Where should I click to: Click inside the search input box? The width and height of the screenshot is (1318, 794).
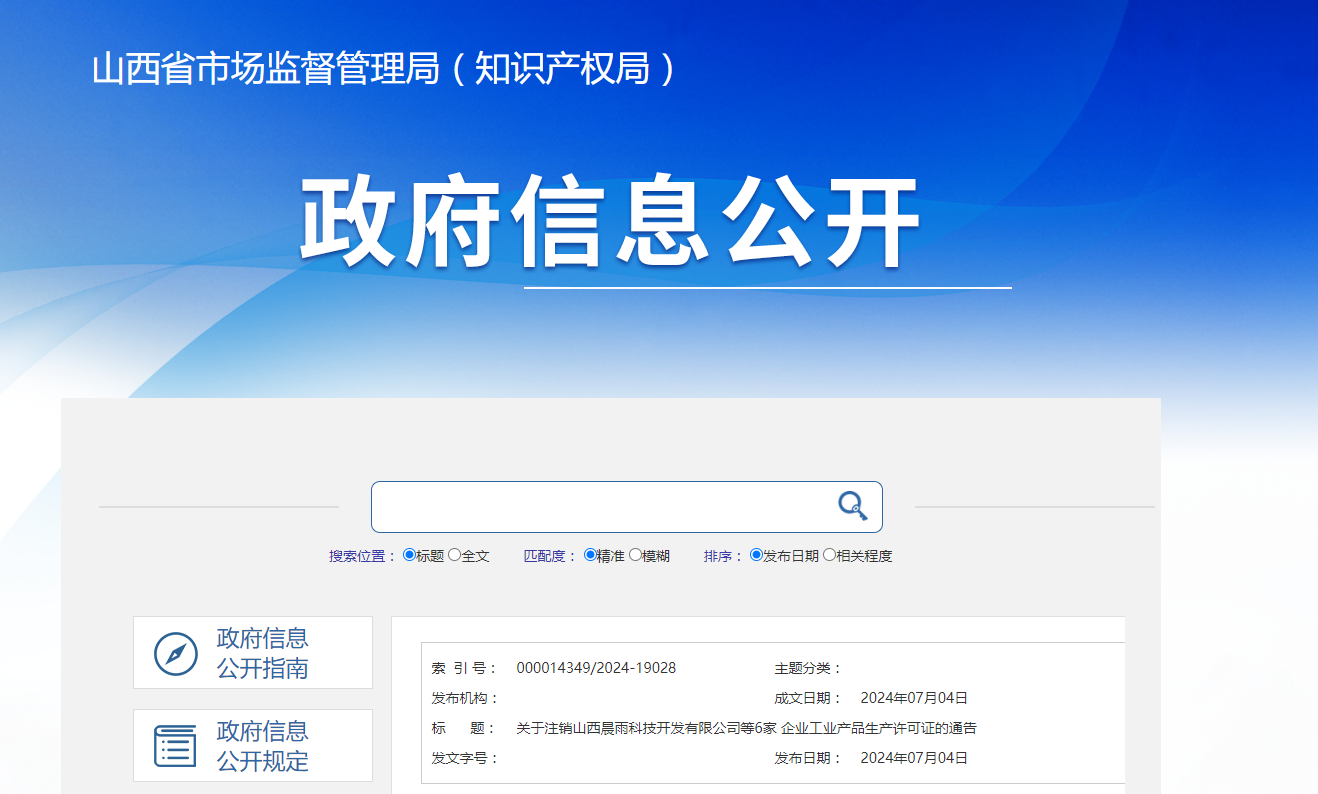pos(600,506)
